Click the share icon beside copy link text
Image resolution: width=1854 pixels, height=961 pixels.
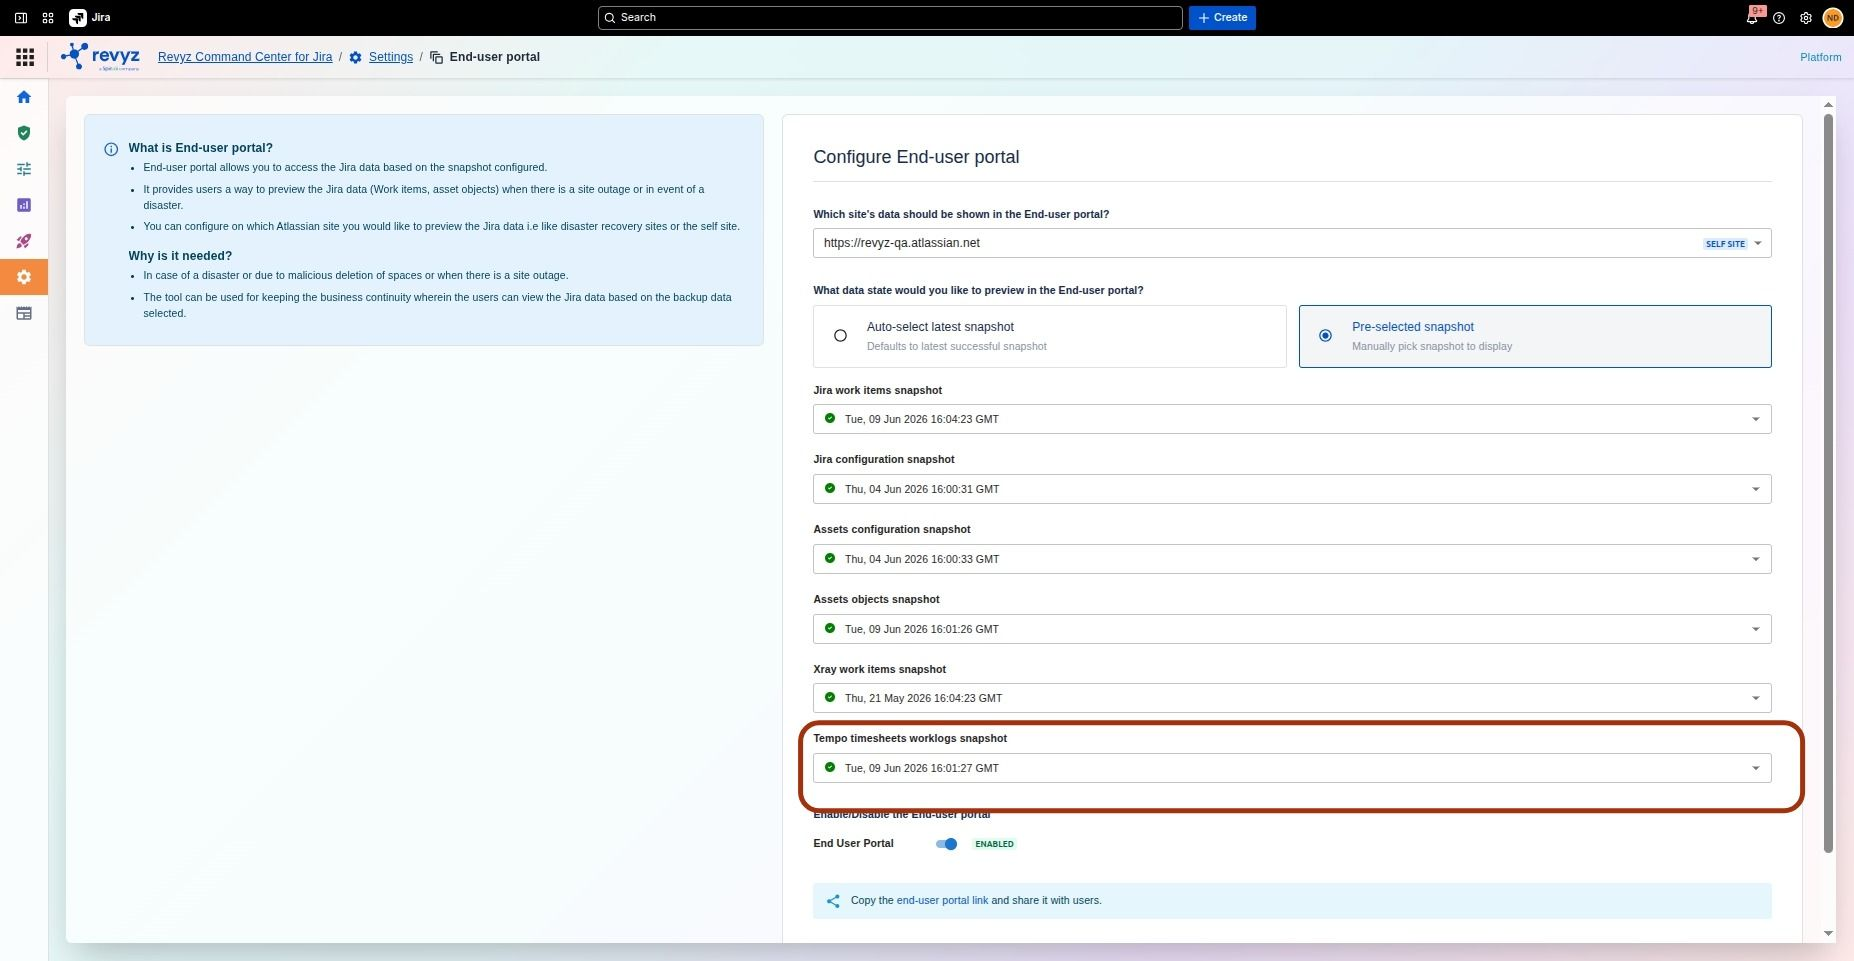click(x=833, y=901)
